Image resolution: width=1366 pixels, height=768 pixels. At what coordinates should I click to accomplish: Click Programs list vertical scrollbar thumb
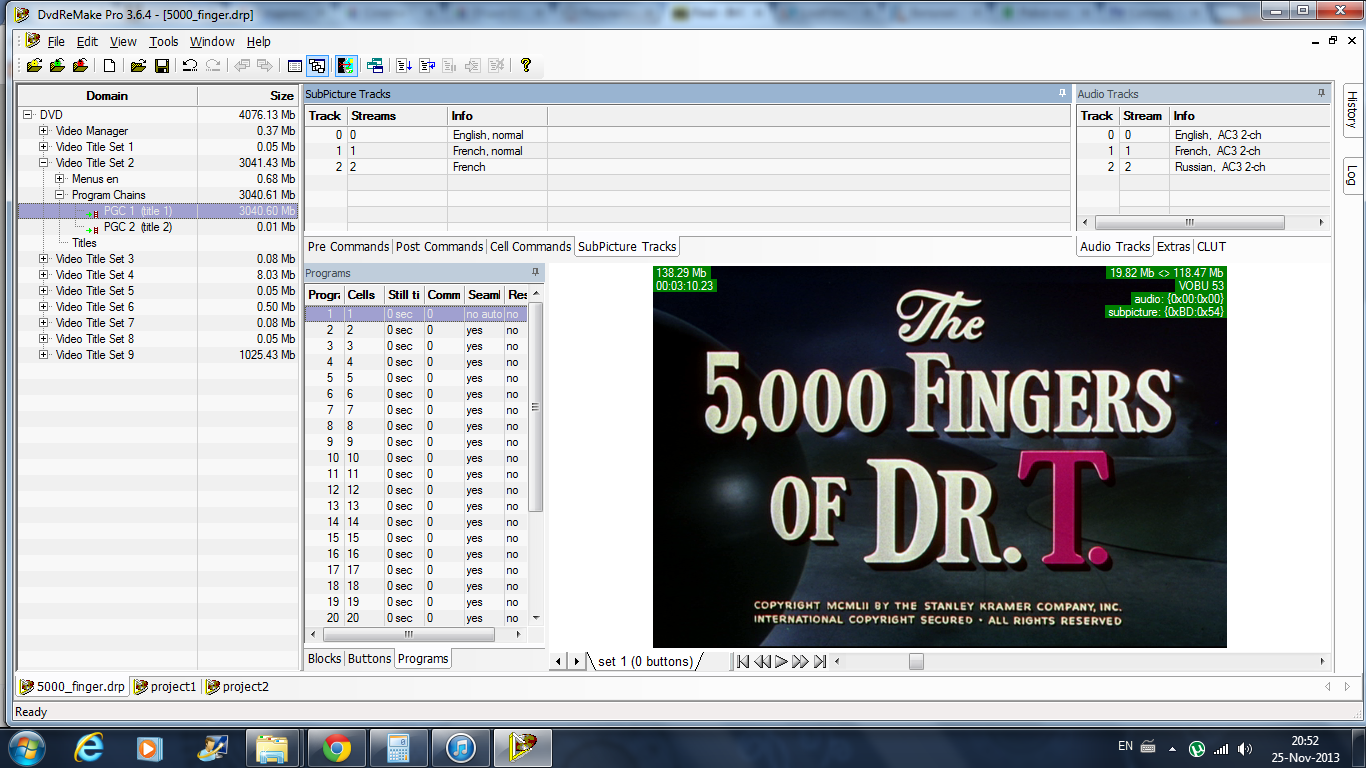point(536,407)
